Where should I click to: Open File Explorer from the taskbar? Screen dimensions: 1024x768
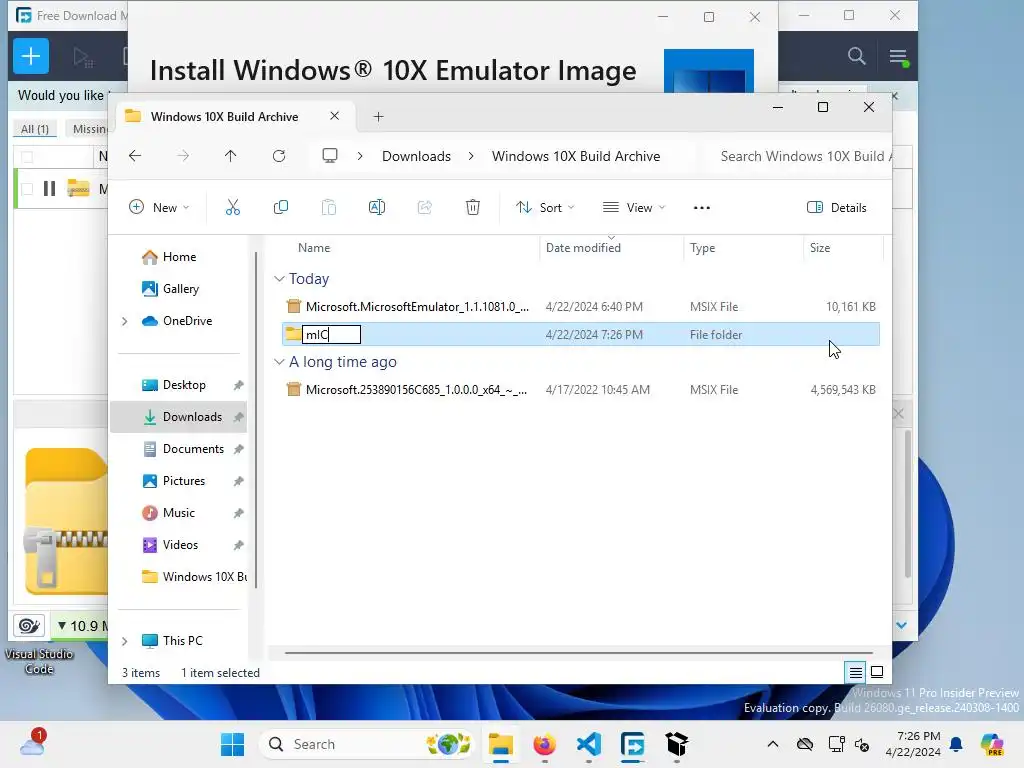point(501,744)
